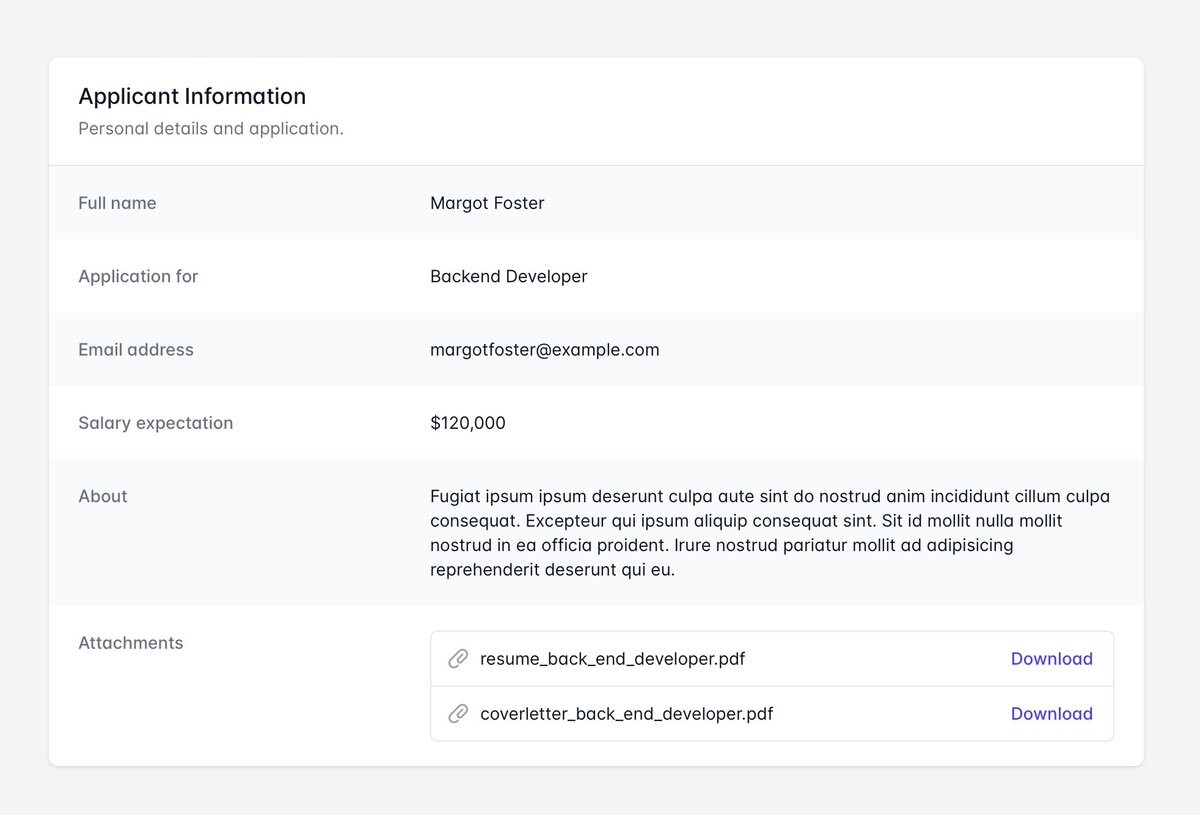Click the About label
Screen dimensions: 1200x815
click(103, 496)
